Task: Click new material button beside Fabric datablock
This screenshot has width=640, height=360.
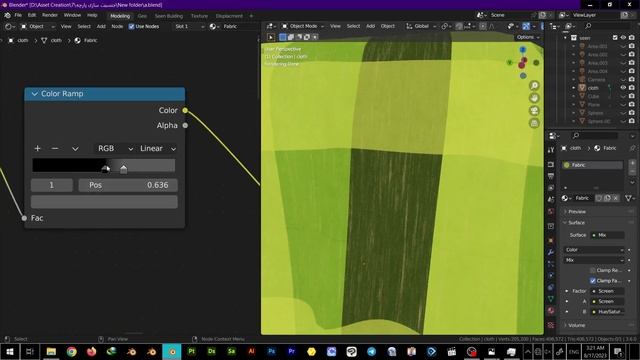Action: pos(607,198)
